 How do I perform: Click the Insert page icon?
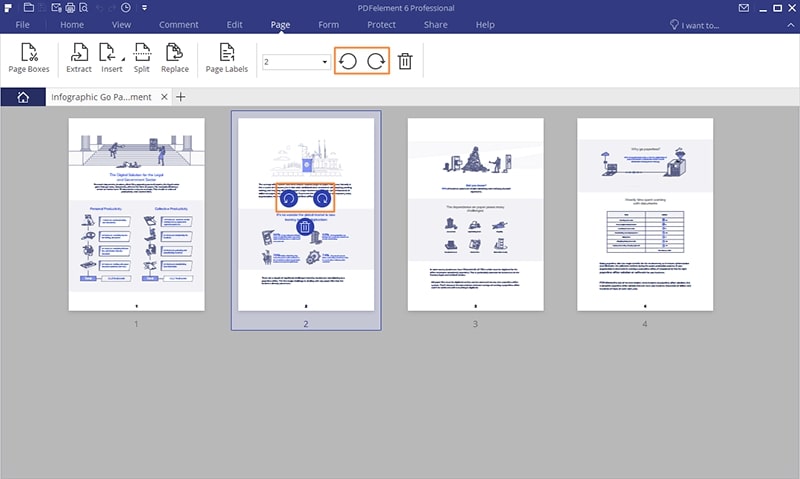(109, 54)
